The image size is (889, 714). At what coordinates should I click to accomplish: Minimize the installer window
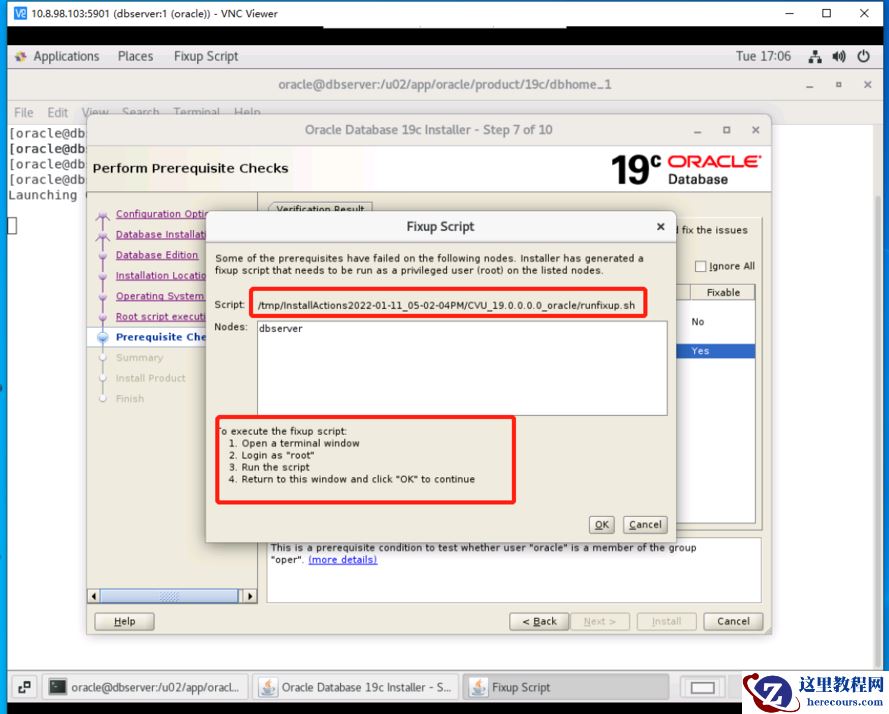697,130
